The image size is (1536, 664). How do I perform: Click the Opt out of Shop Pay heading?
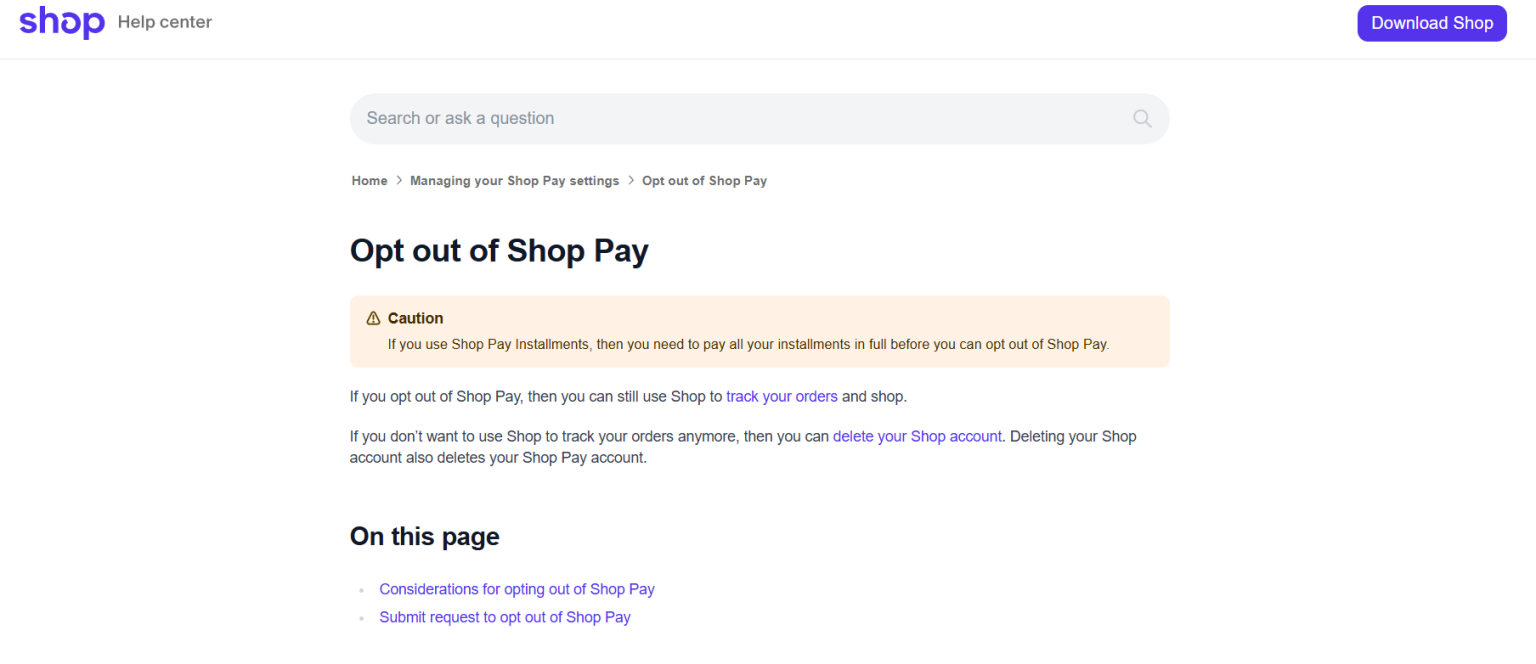(499, 250)
